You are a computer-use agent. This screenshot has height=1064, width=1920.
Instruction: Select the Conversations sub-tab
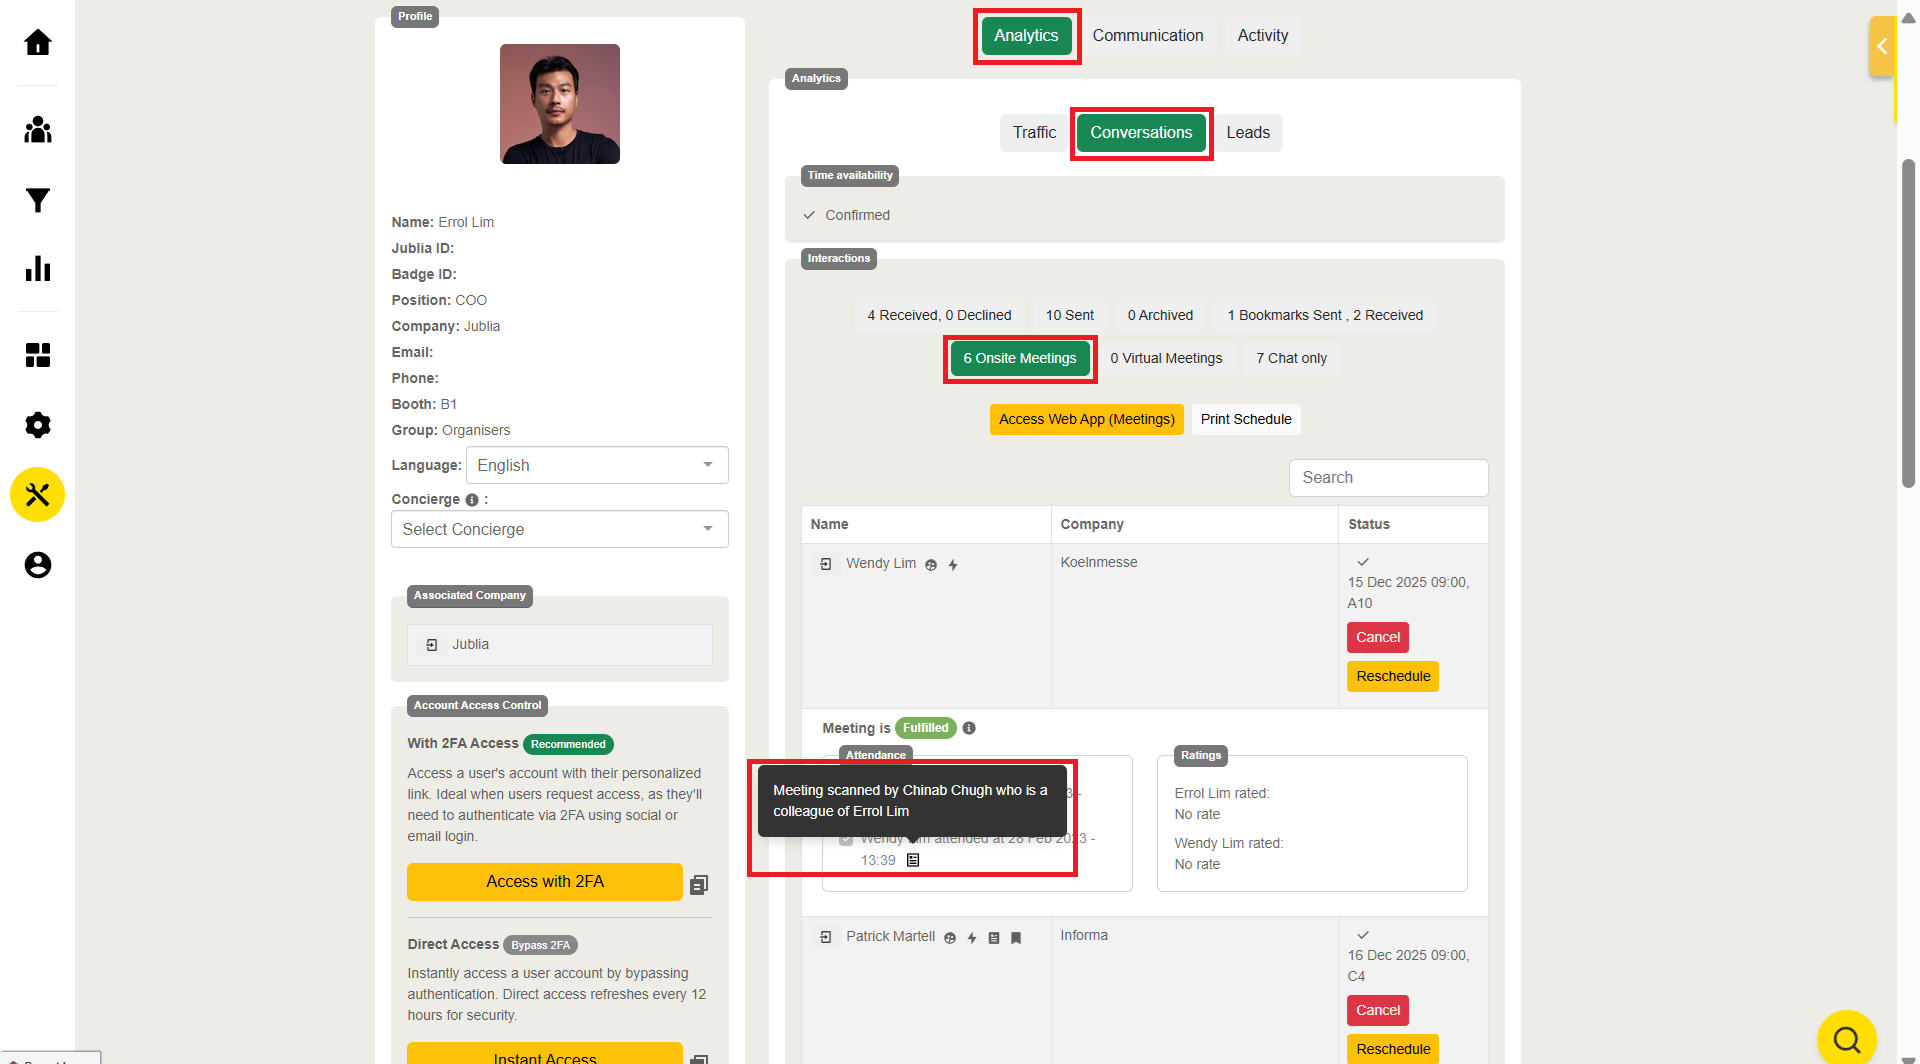click(1141, 133)
